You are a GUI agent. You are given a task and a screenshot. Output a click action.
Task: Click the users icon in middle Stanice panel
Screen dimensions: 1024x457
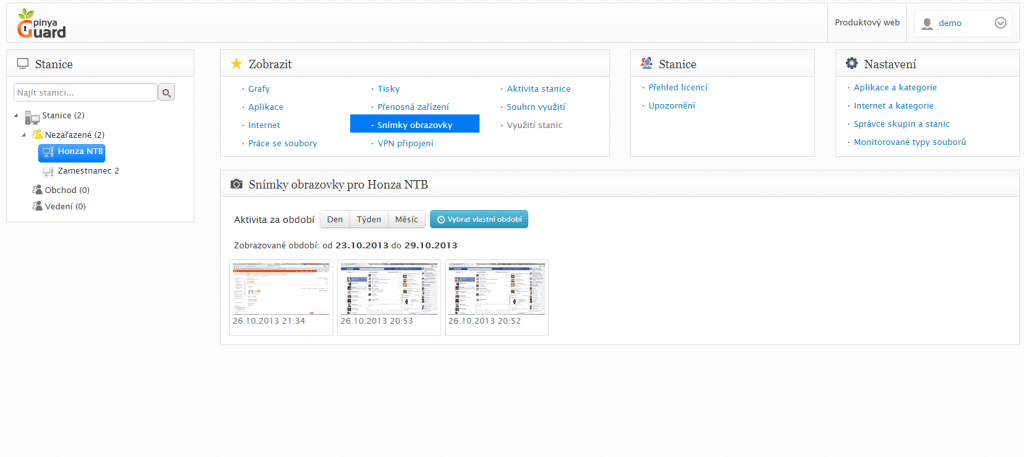pos(647,63)
